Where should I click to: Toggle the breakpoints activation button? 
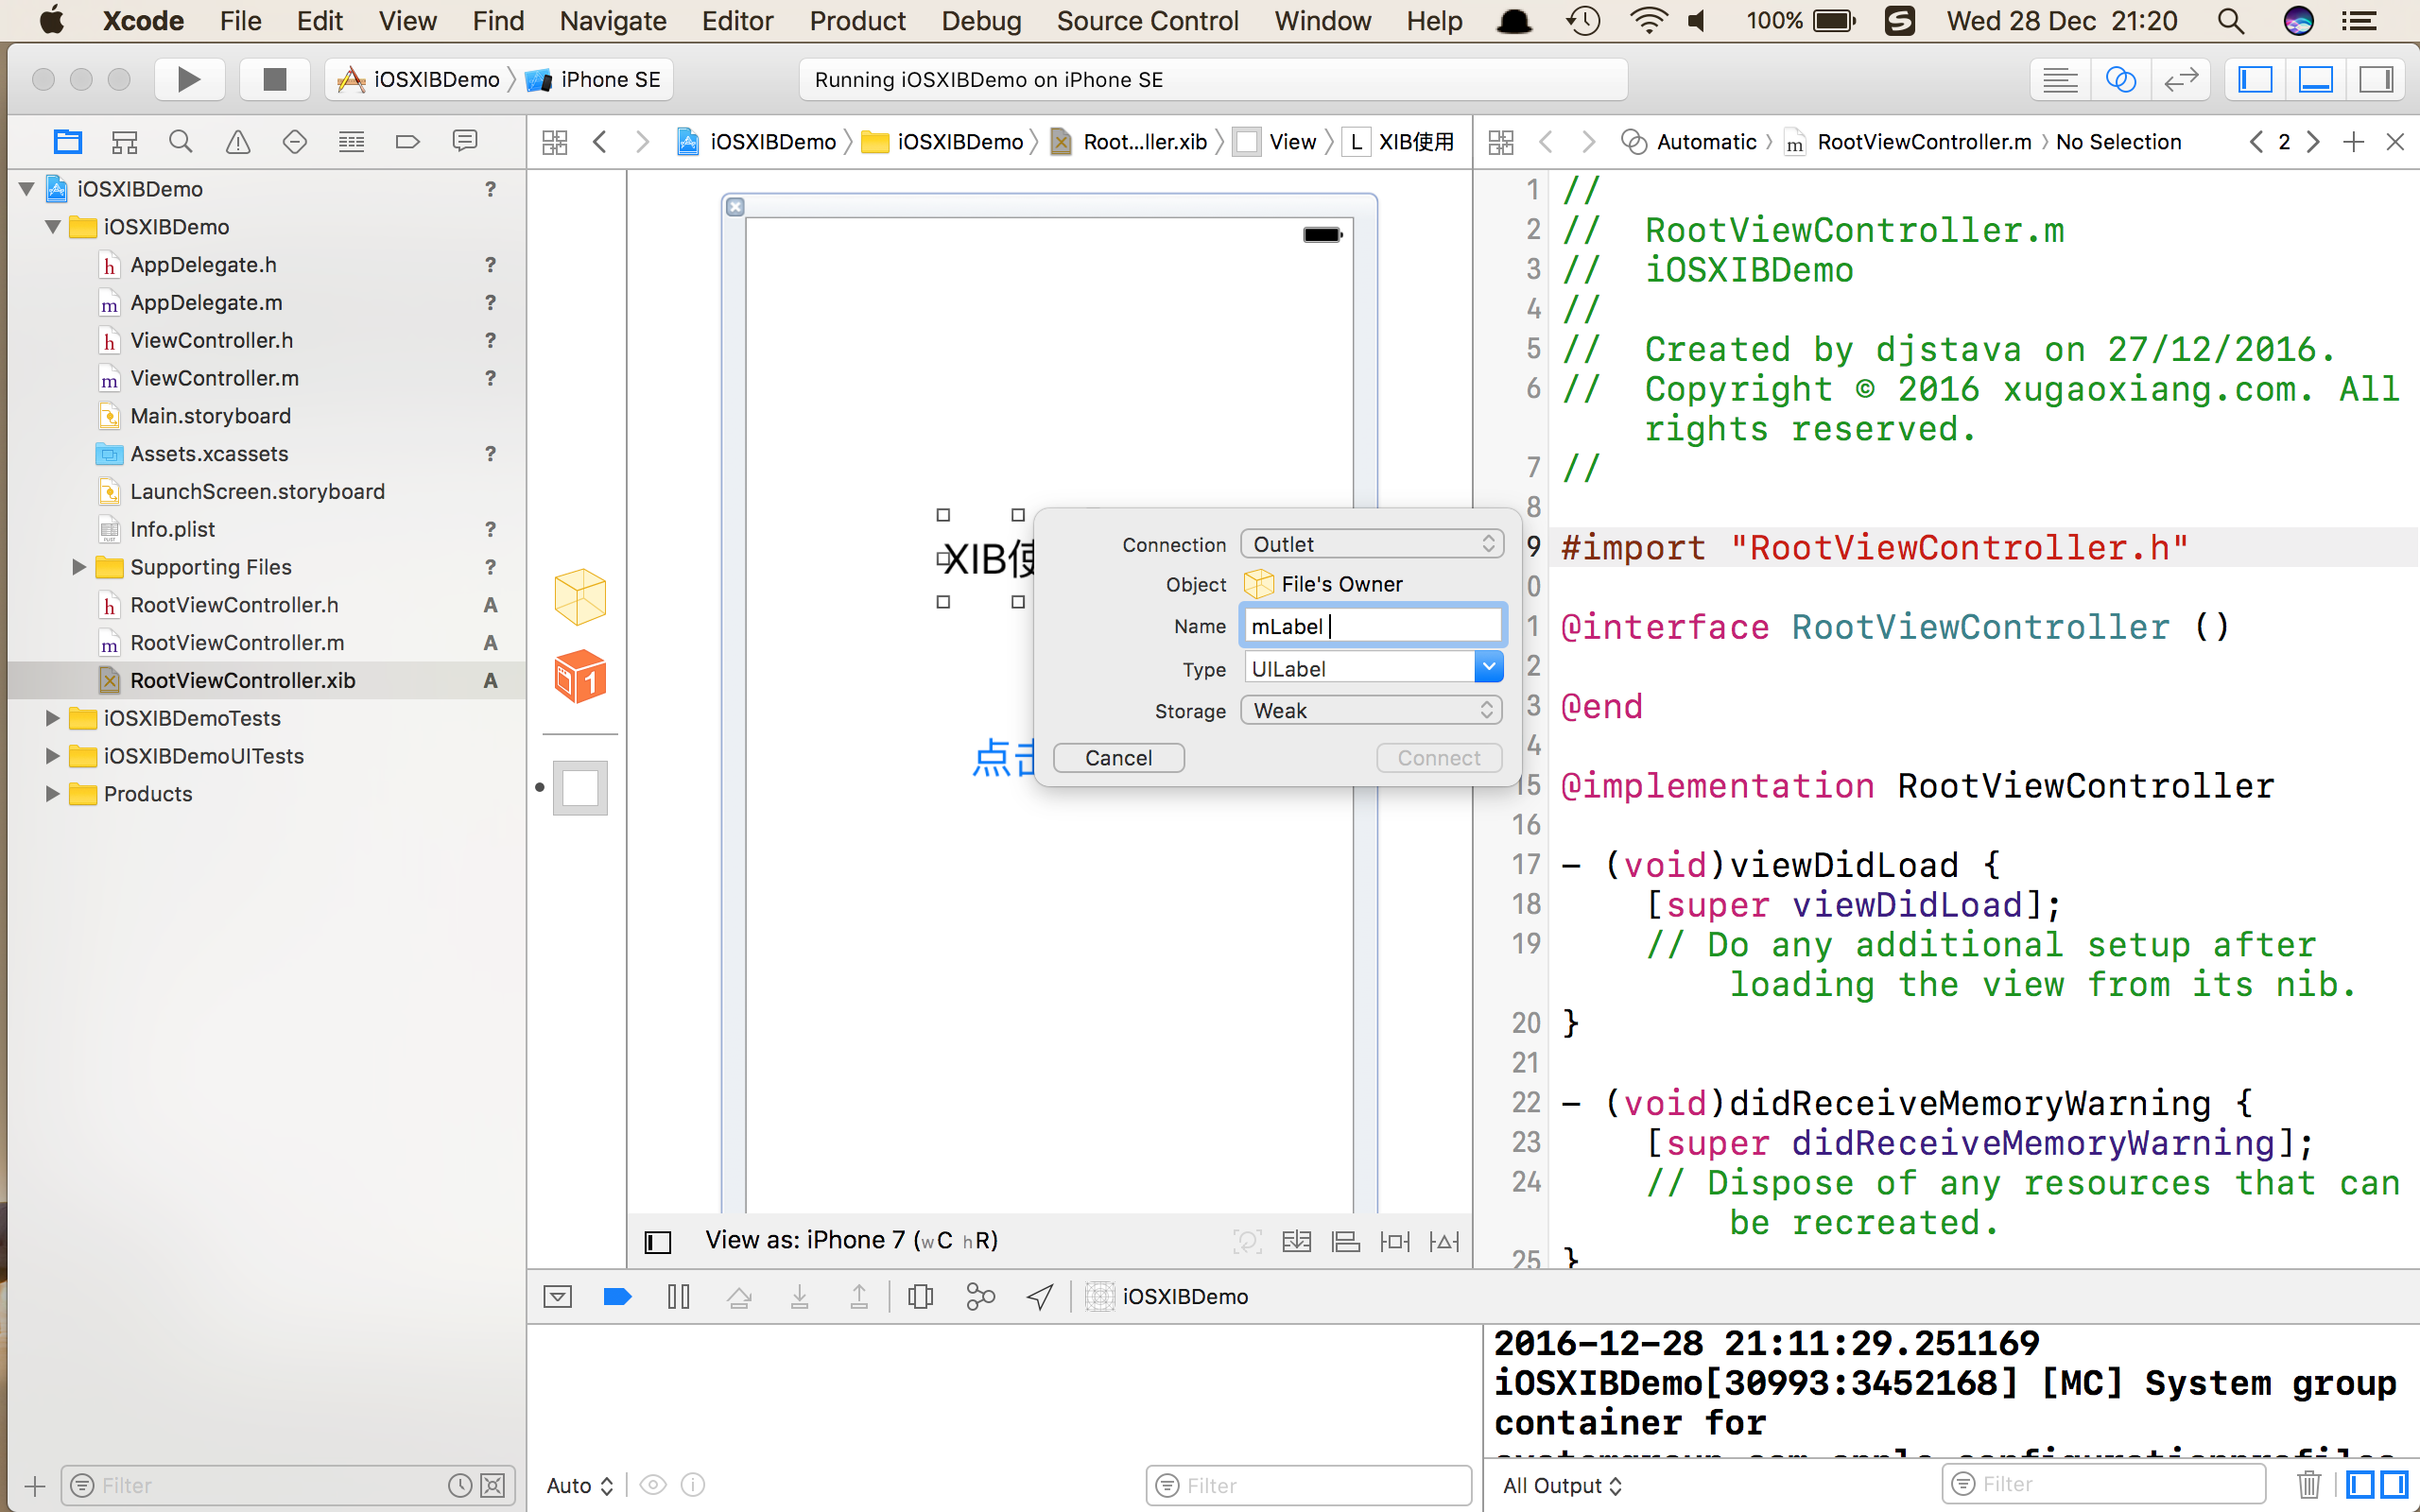coord(618,1297)
